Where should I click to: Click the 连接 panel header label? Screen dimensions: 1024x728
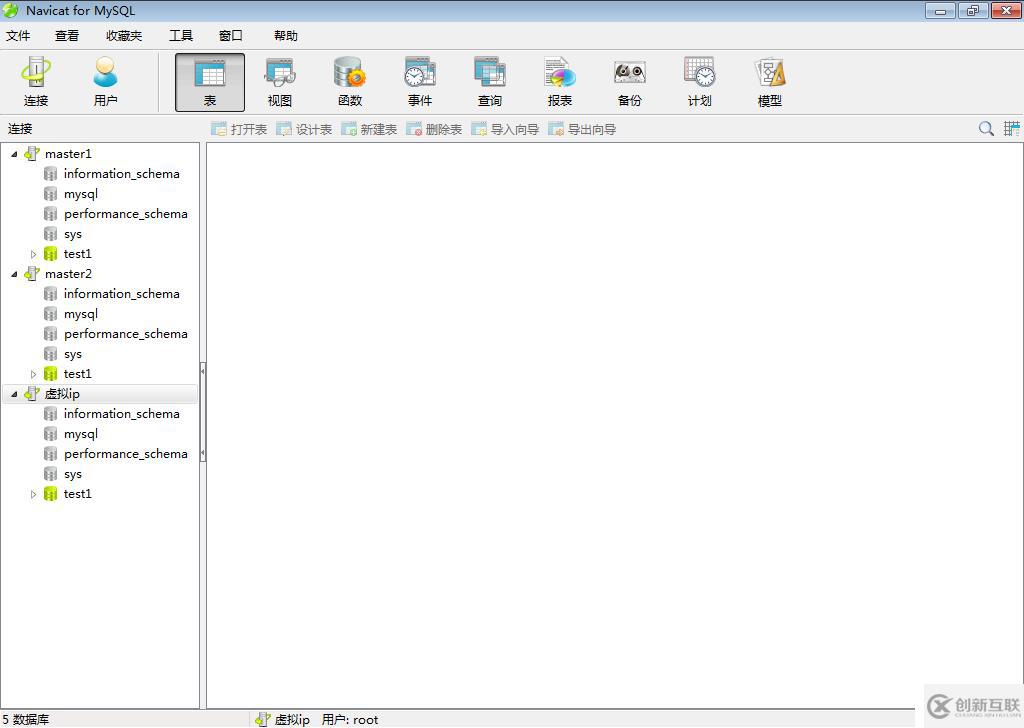tap(20, 129)
